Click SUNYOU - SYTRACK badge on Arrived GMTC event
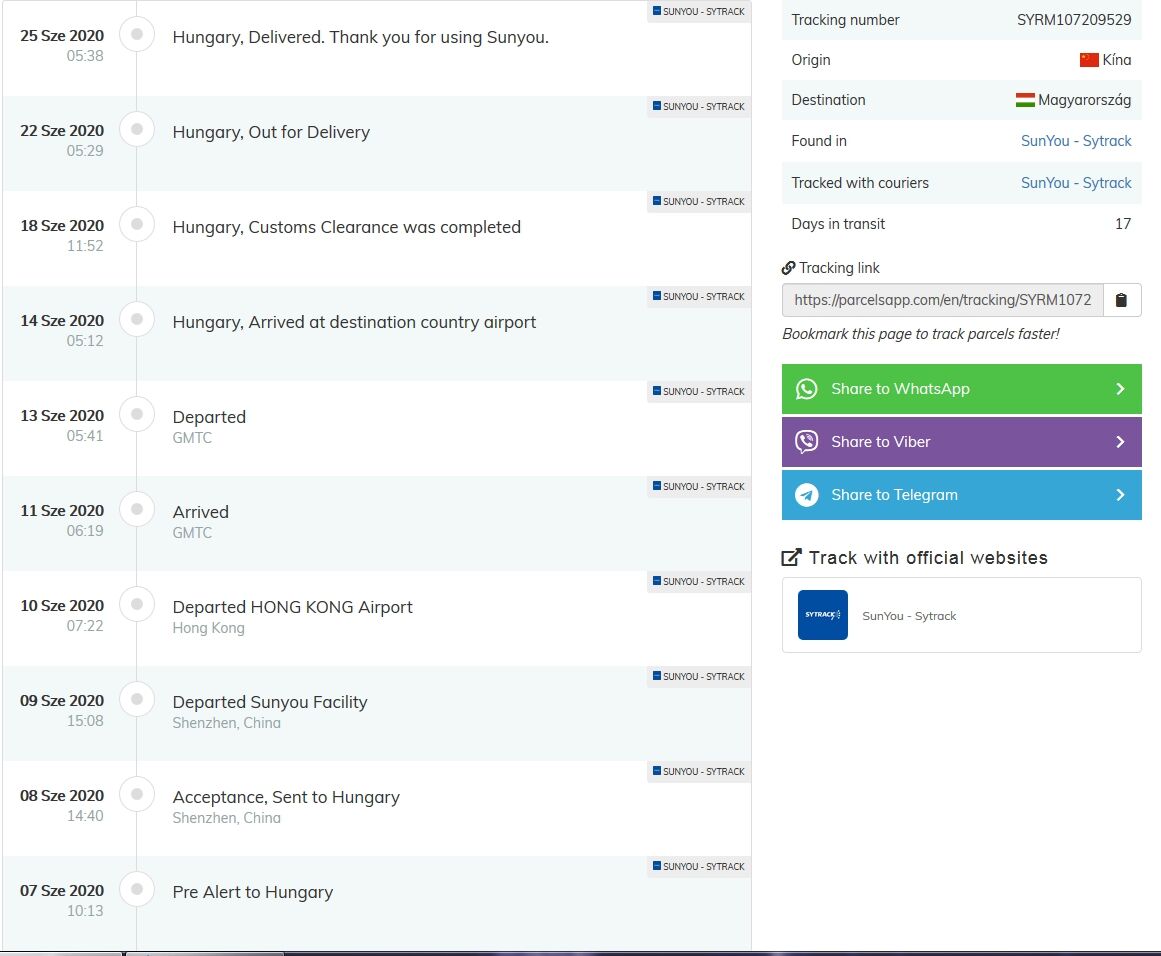 pos(699,487)
